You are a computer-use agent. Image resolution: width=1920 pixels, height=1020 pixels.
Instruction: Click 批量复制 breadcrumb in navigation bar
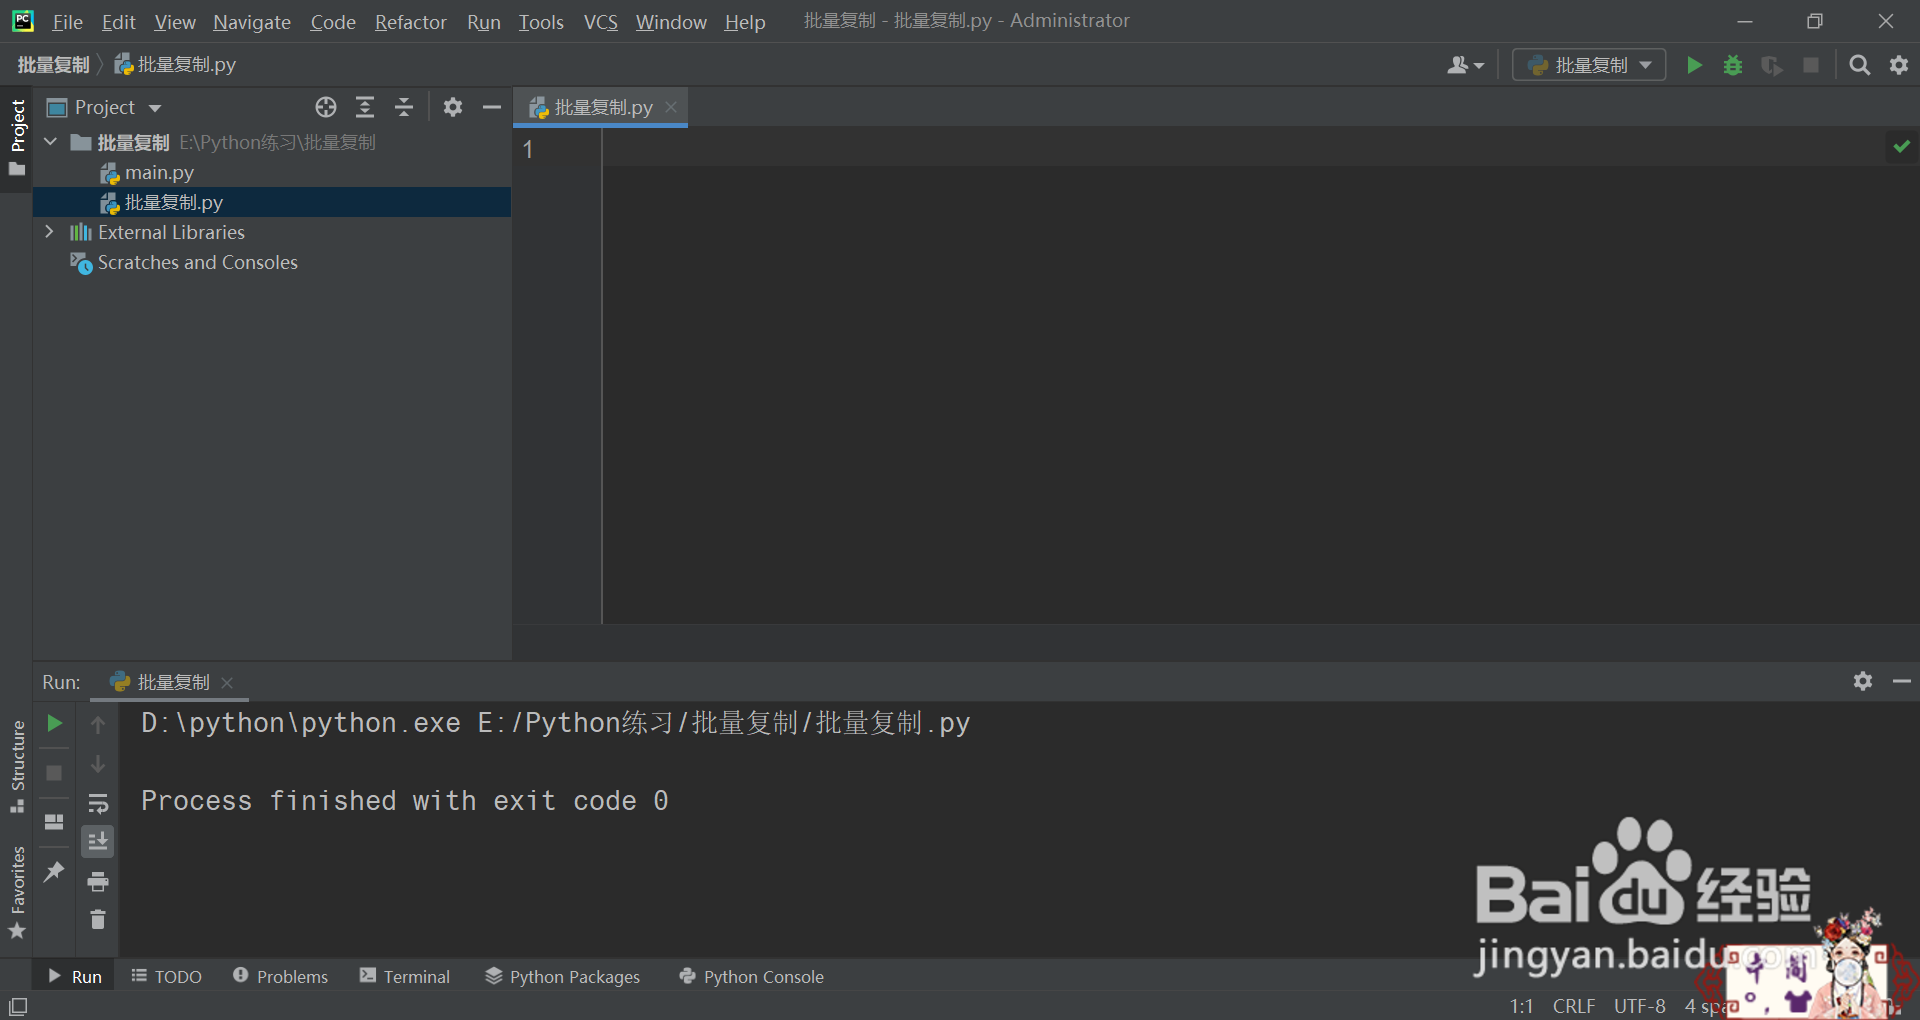click(53, 65)
